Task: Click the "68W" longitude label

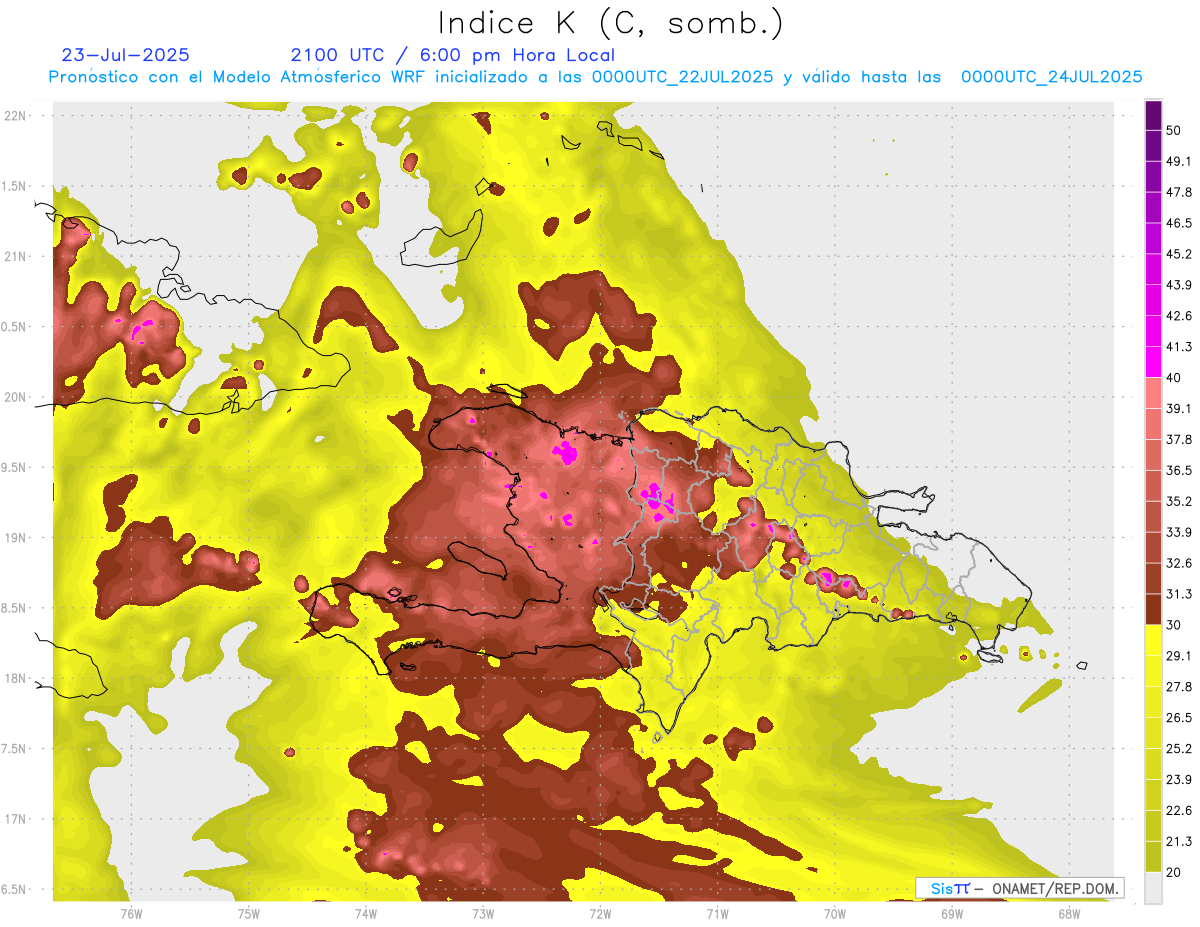Action: pos(1068,913)
